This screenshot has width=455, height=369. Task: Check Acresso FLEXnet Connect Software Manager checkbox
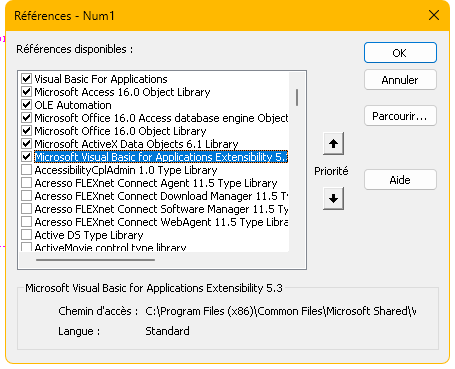(26, 209)
